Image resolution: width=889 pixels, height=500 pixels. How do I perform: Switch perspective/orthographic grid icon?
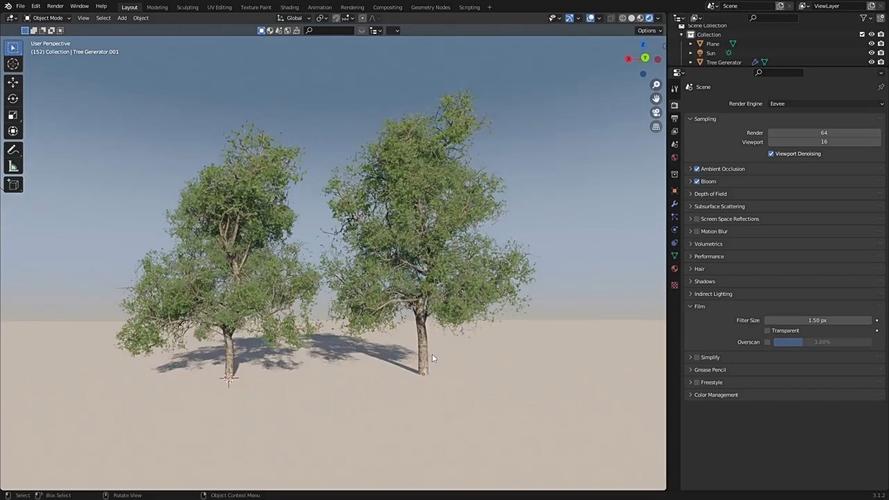click(656, 126)
